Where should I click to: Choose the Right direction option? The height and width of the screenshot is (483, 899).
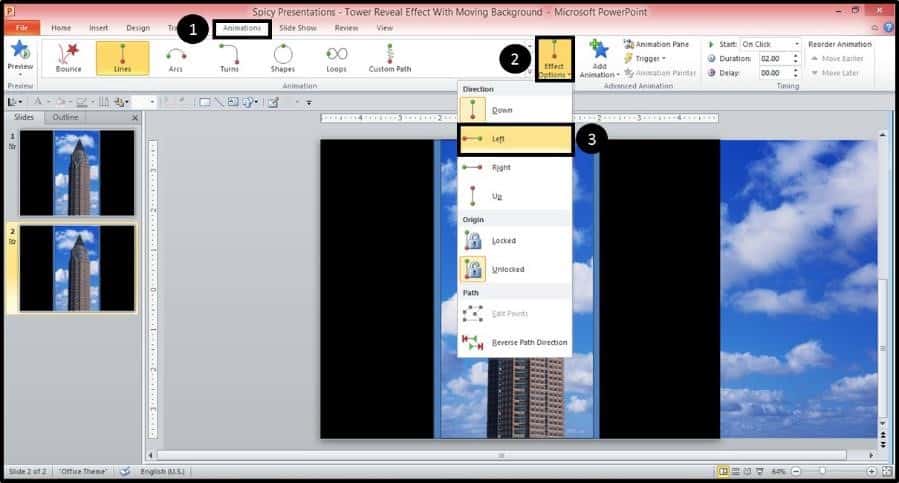tap(515, 168)
